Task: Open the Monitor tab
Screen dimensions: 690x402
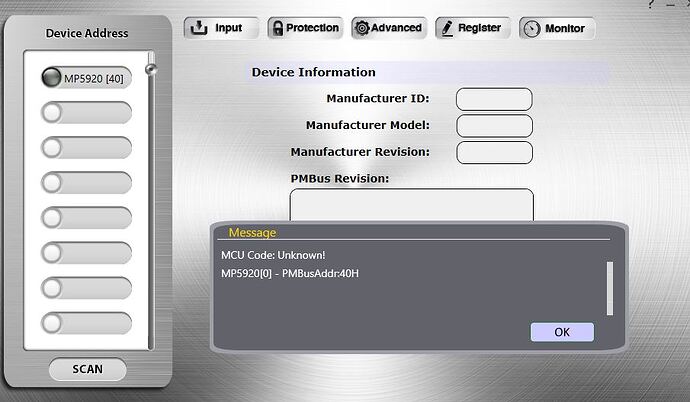Action: pyautogui.click(x=557, y=28)
